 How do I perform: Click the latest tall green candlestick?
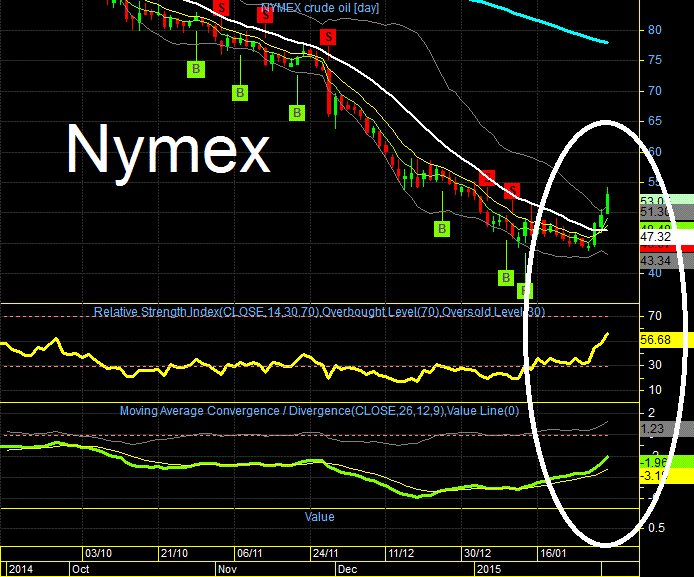[608, 201]
